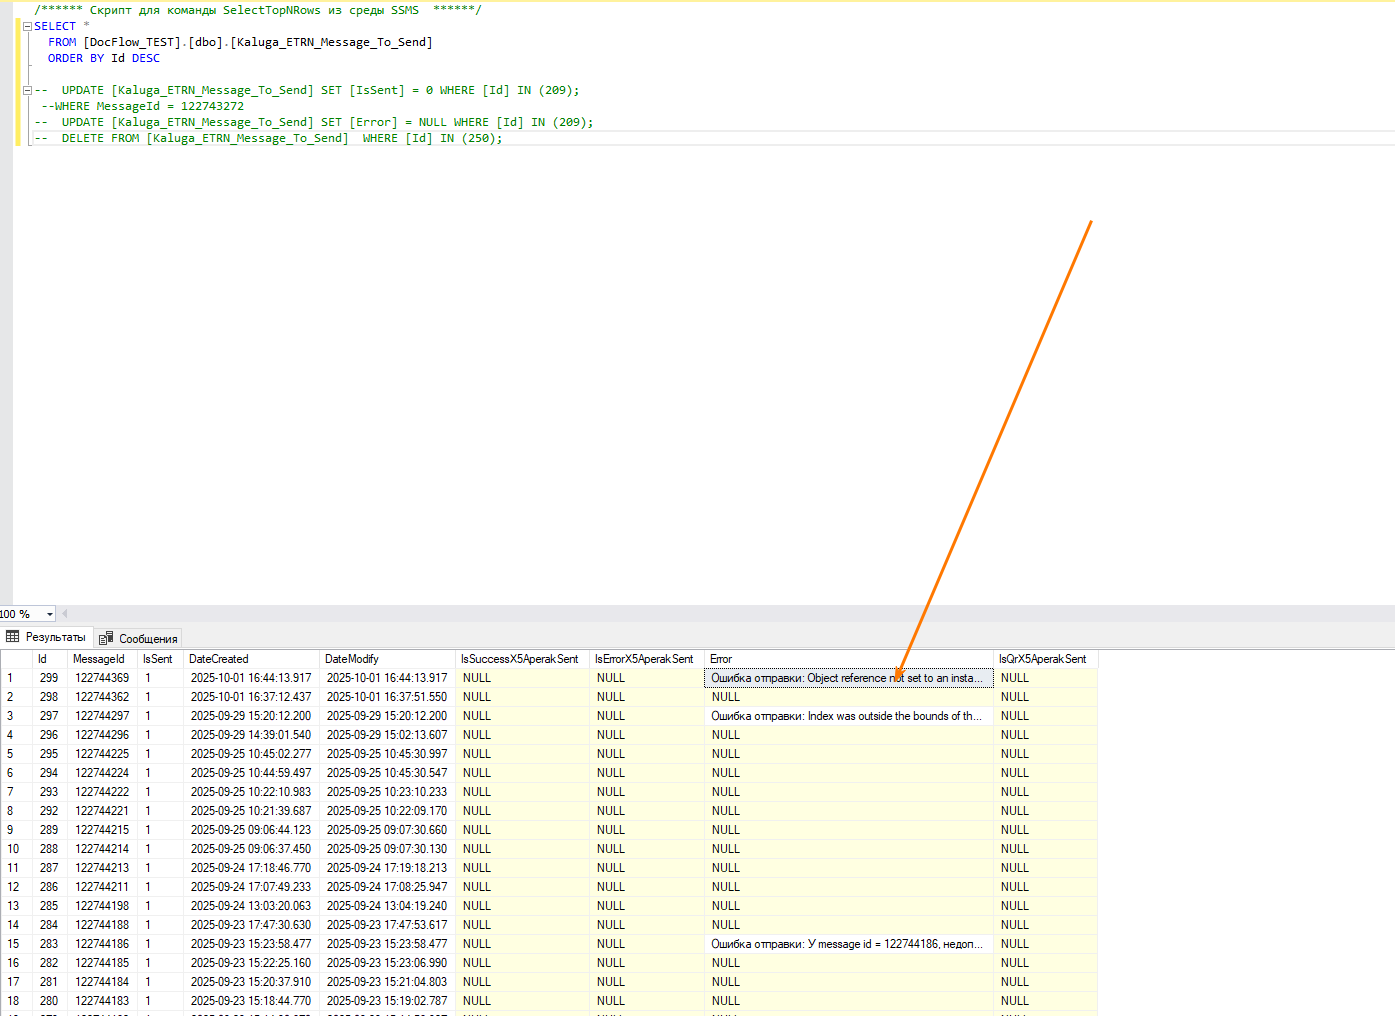
Task: Click MessageId cell 122744198
Action: [103, 906]
